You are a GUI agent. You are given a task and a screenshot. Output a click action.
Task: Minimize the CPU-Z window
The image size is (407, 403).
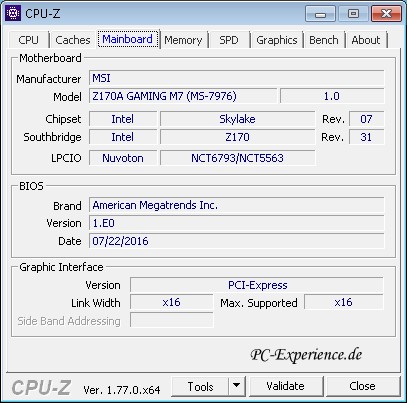tap(320, 14)
